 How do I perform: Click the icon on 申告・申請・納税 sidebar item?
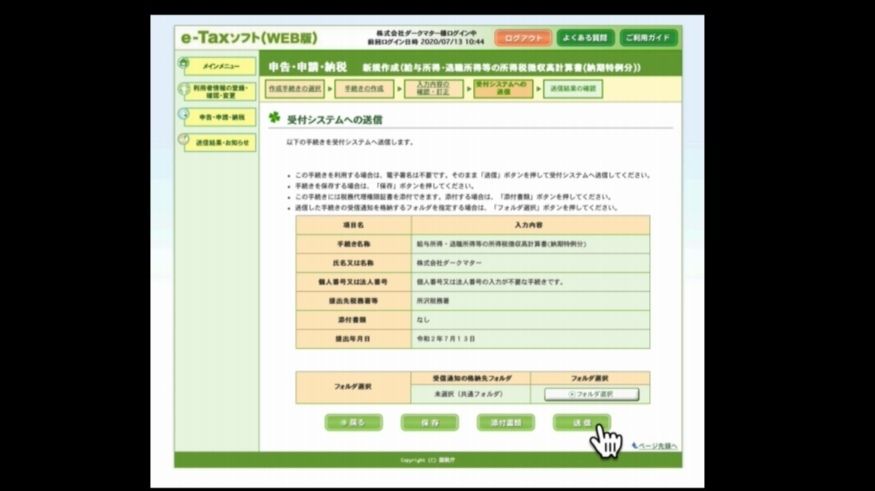pos(184,117)
